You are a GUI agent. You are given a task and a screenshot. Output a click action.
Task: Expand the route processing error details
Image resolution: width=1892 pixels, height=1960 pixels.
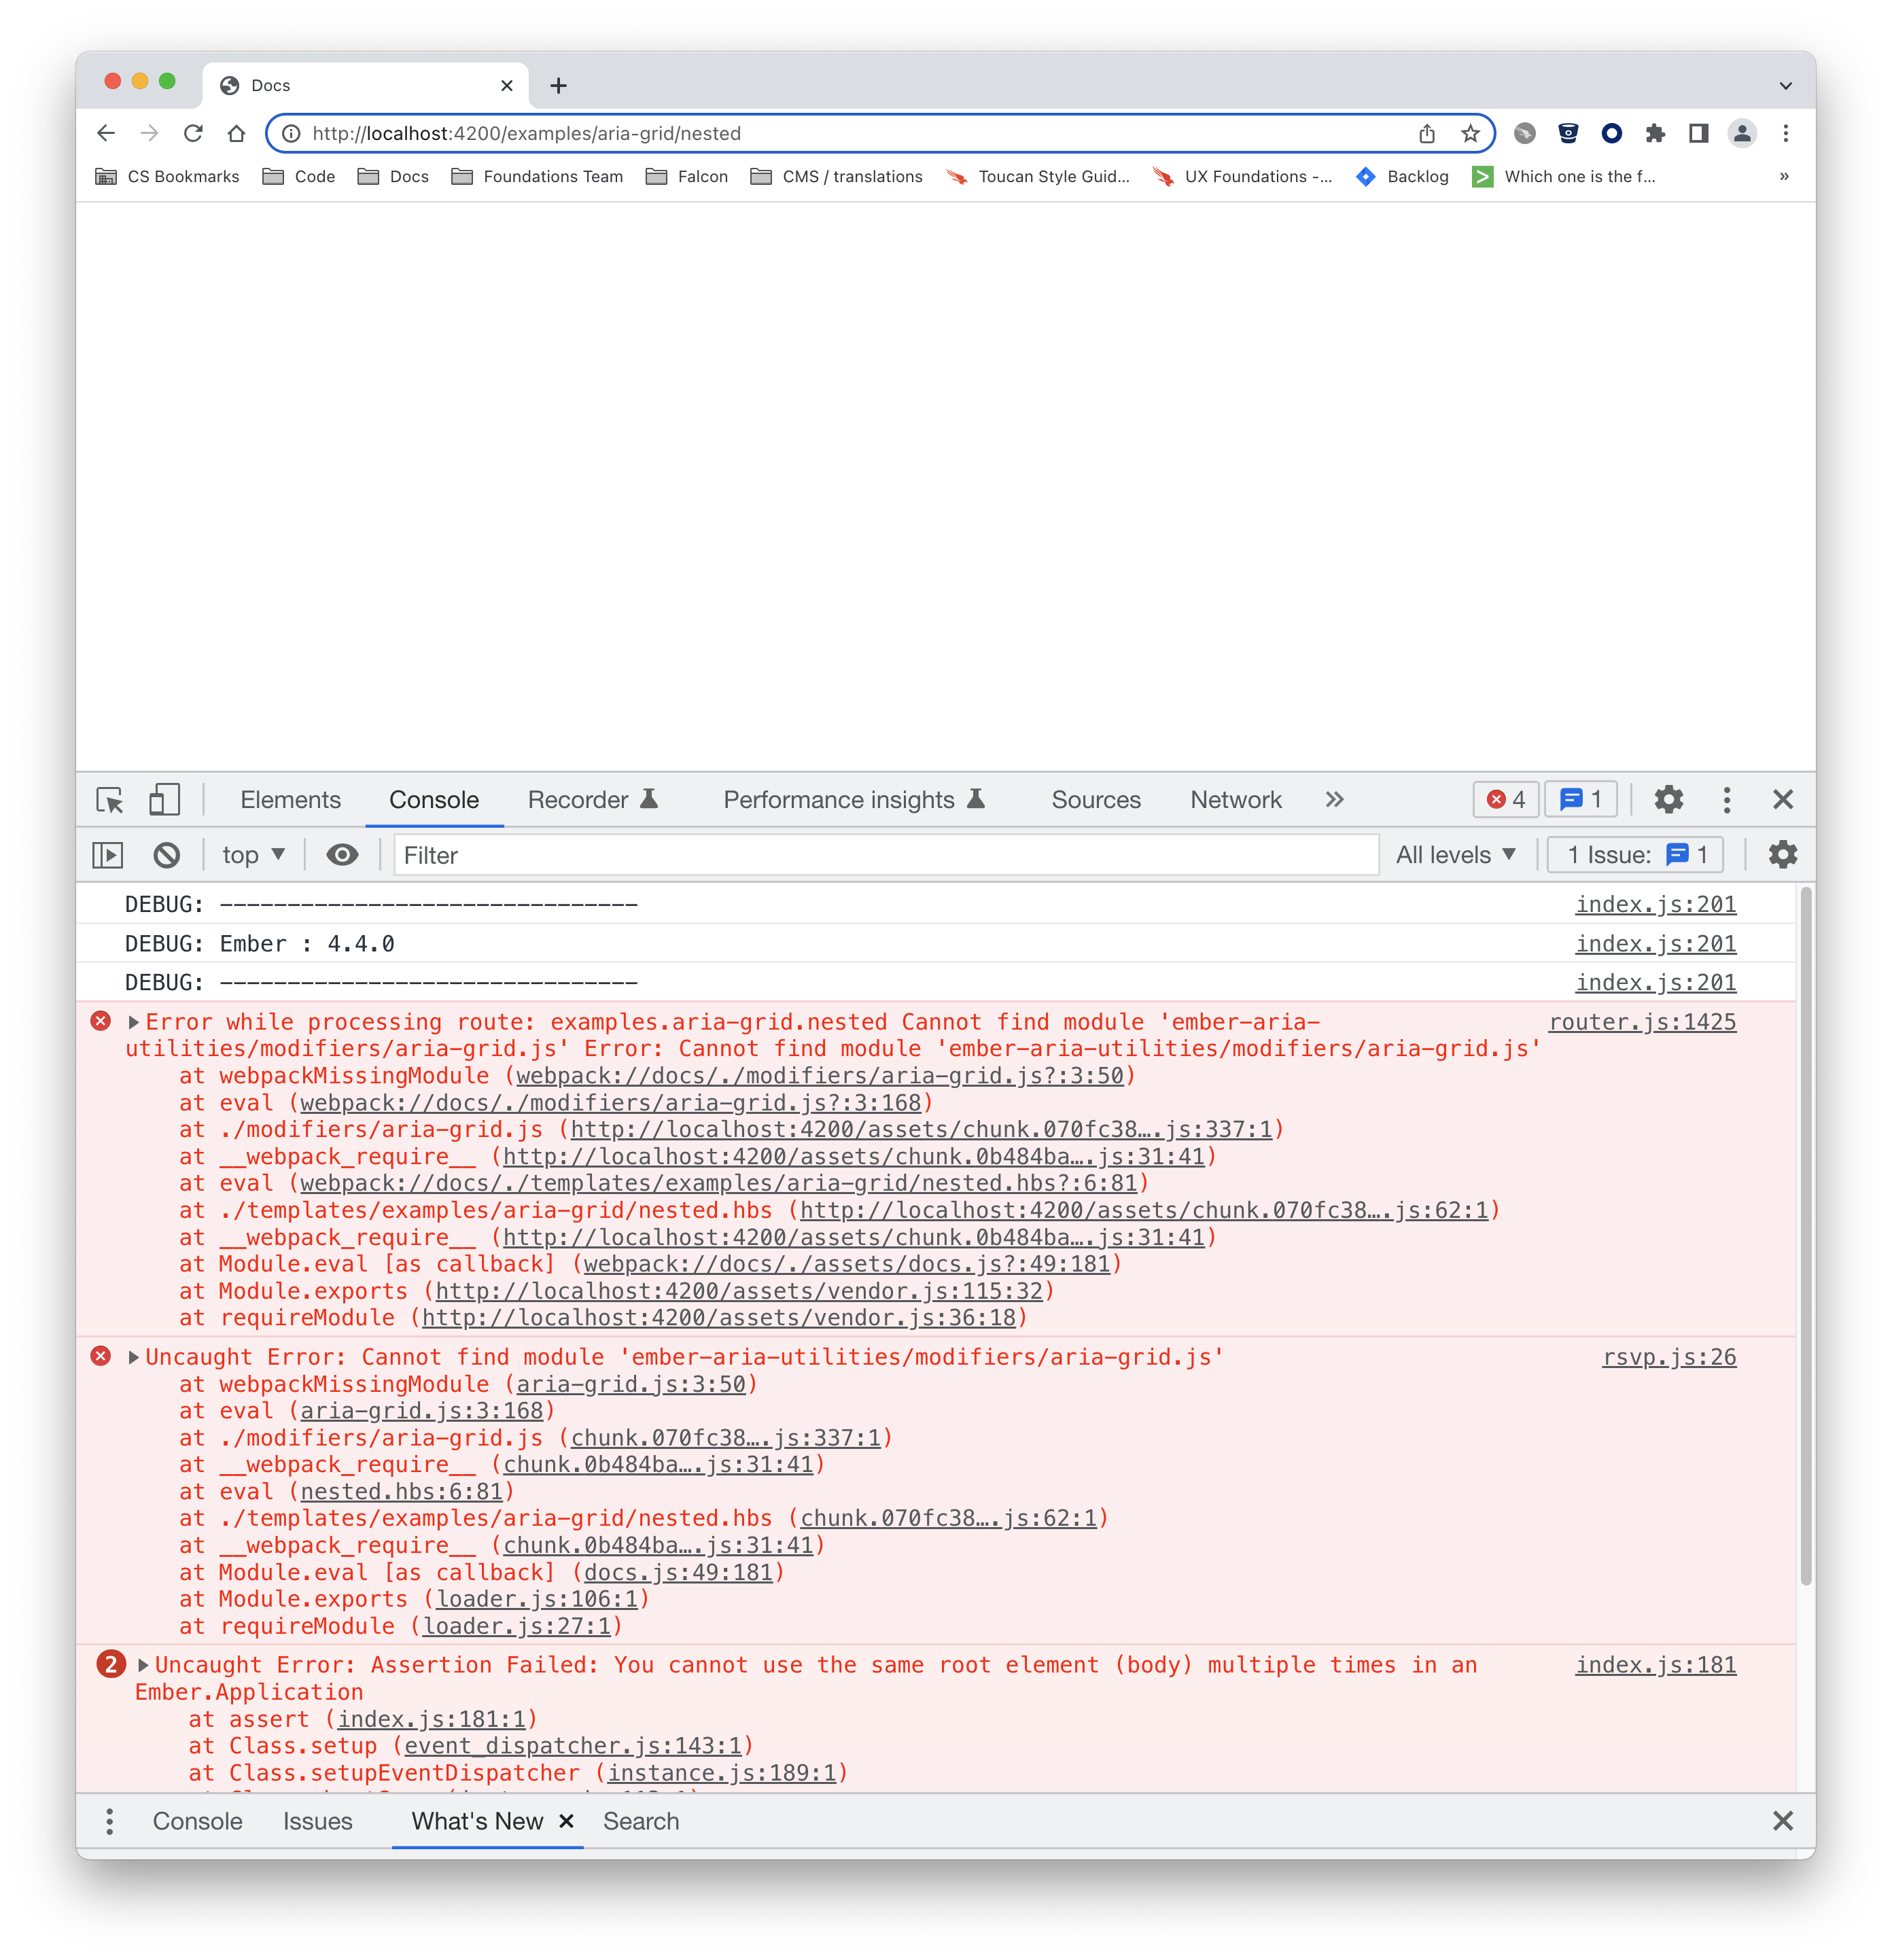[x=133, y=1022]
